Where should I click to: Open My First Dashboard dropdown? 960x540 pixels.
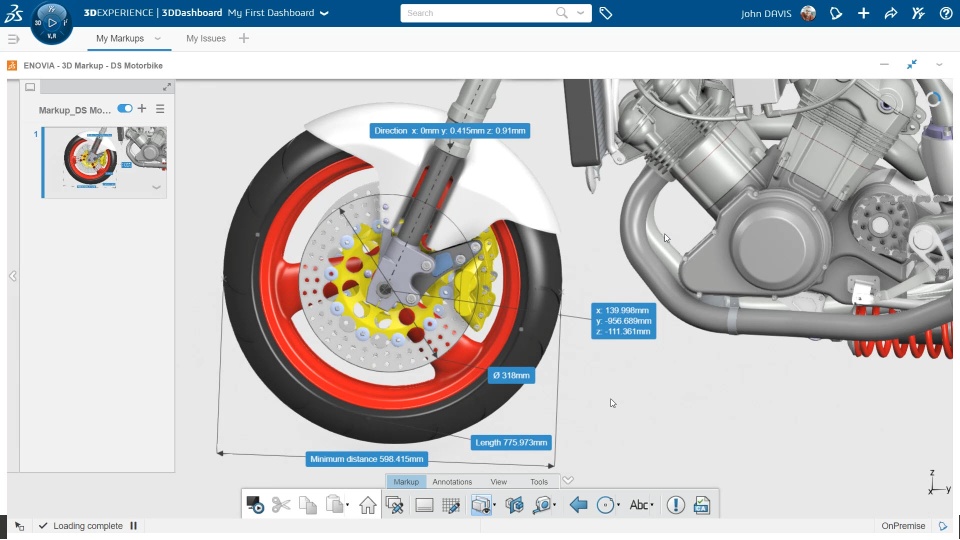324,13
